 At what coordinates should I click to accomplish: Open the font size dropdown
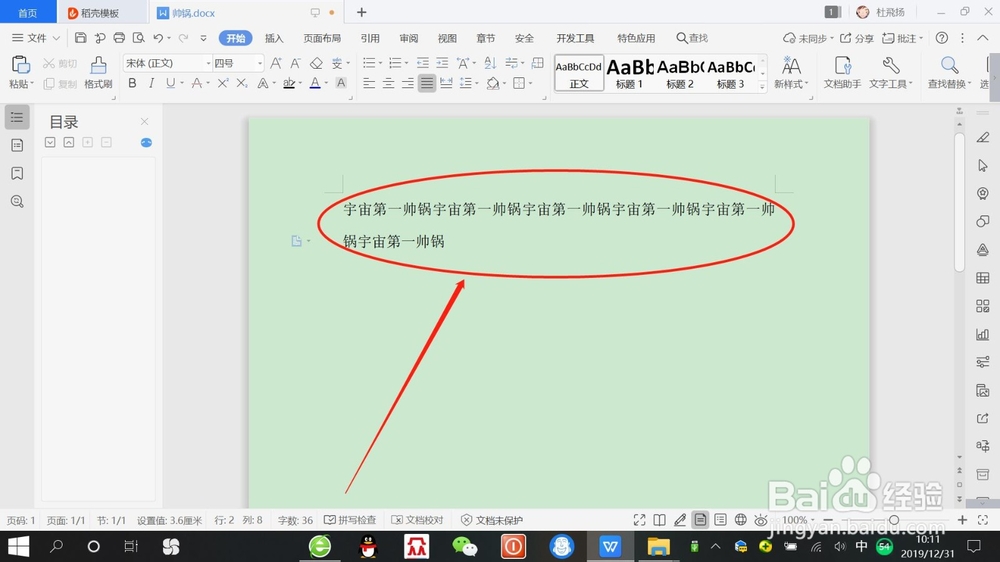pos(260,63)
